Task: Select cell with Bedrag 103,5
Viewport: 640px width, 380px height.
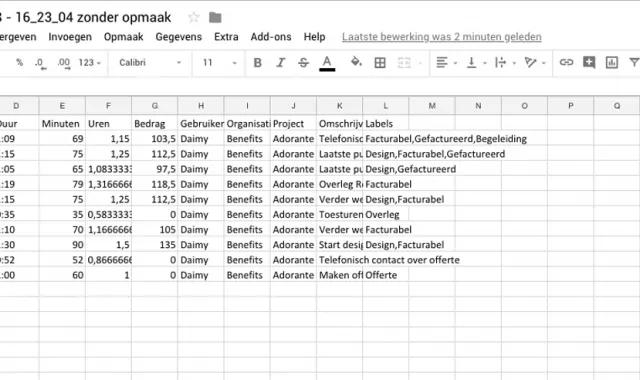Action: click(x=155, y=139)
